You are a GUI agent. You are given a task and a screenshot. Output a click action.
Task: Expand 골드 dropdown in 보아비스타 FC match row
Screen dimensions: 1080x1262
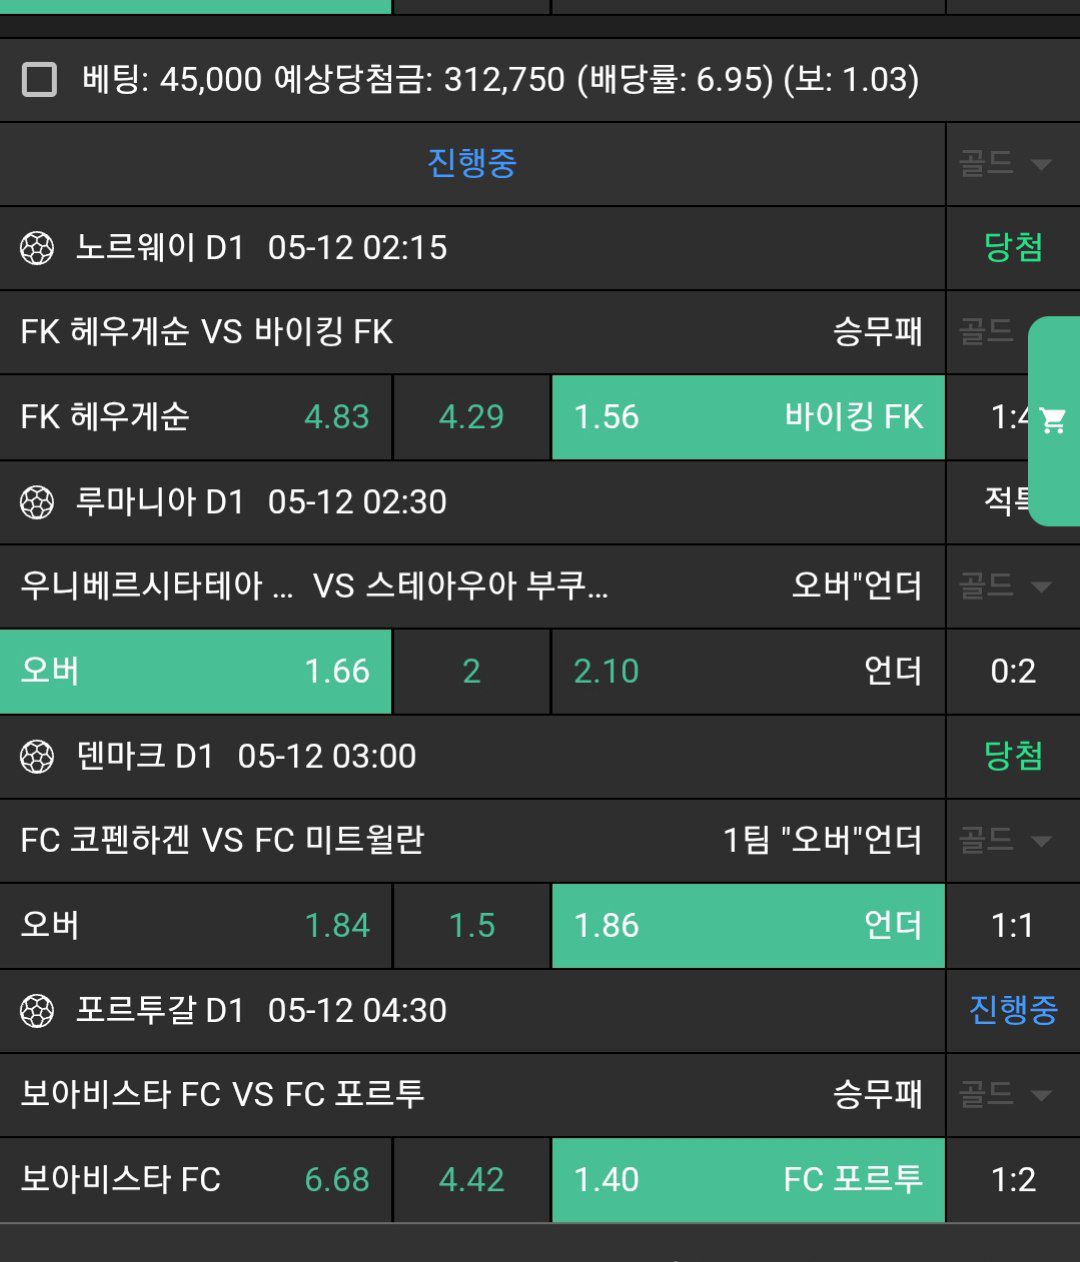1005,1094
